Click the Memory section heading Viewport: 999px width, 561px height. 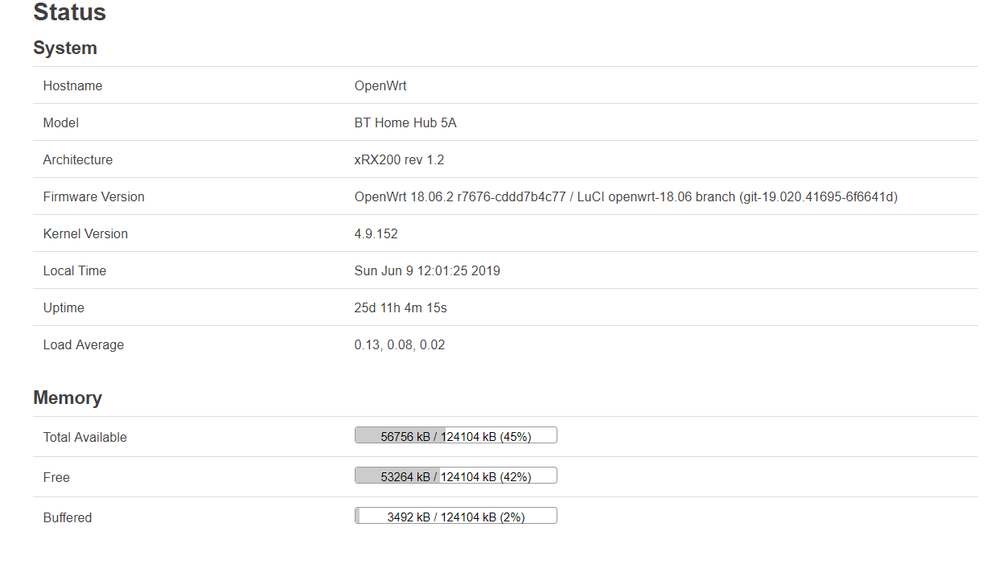point(67,397)
